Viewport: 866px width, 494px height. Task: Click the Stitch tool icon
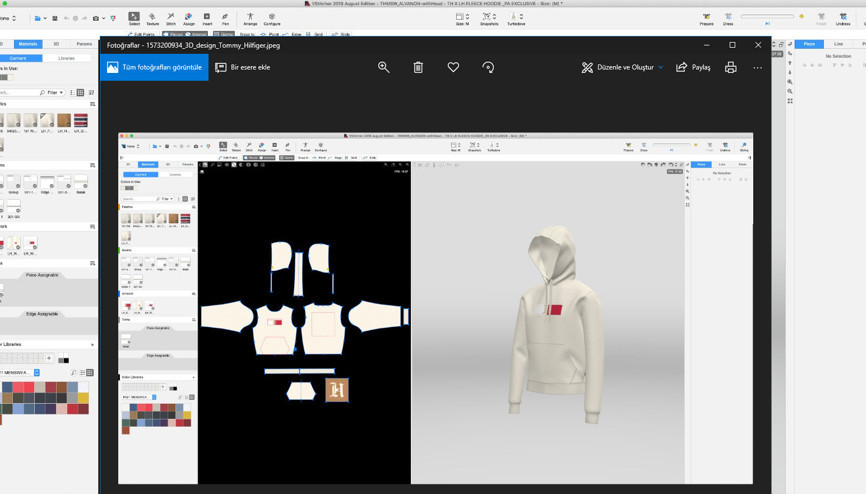tap(171, 18)
